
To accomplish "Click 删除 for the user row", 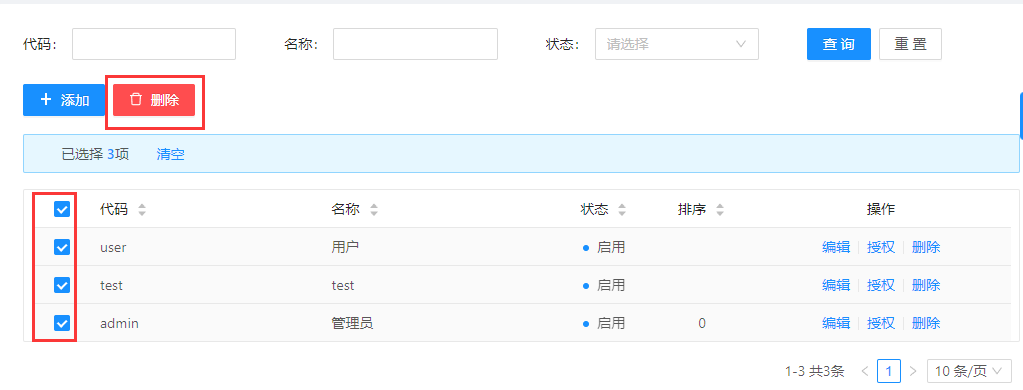I will click(926, 247).
